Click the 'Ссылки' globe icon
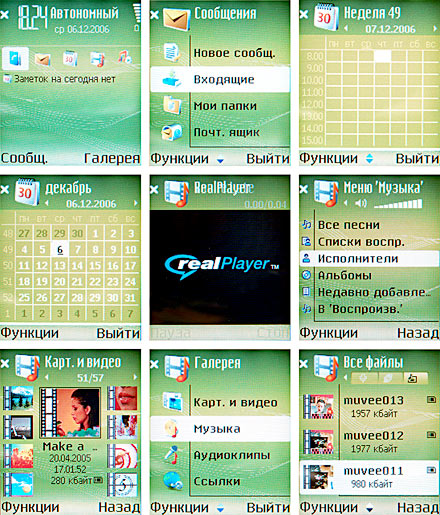This screenshot has width=440, height=515. [x=173, y=481]
